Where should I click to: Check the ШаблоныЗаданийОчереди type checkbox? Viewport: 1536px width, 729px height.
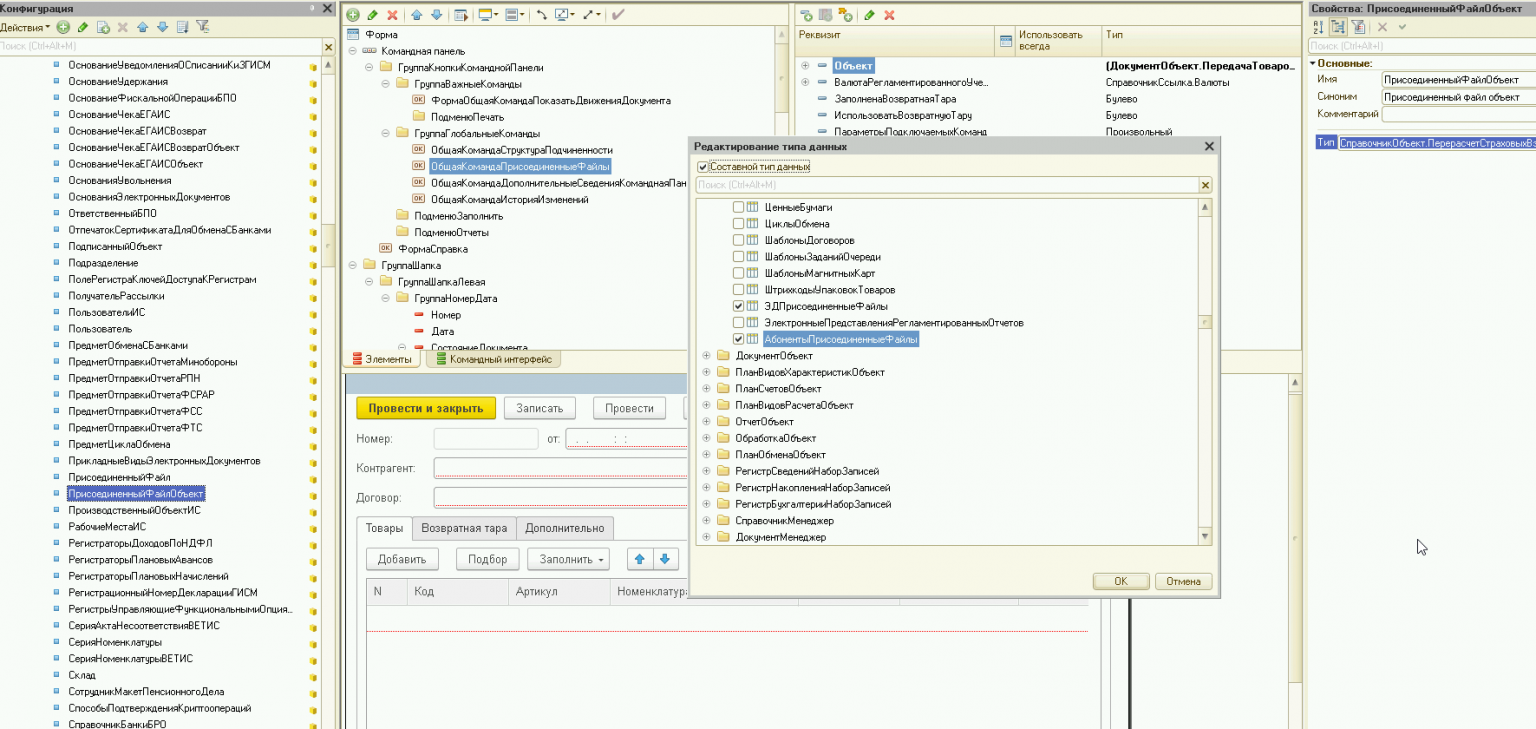tap(738, 257)
